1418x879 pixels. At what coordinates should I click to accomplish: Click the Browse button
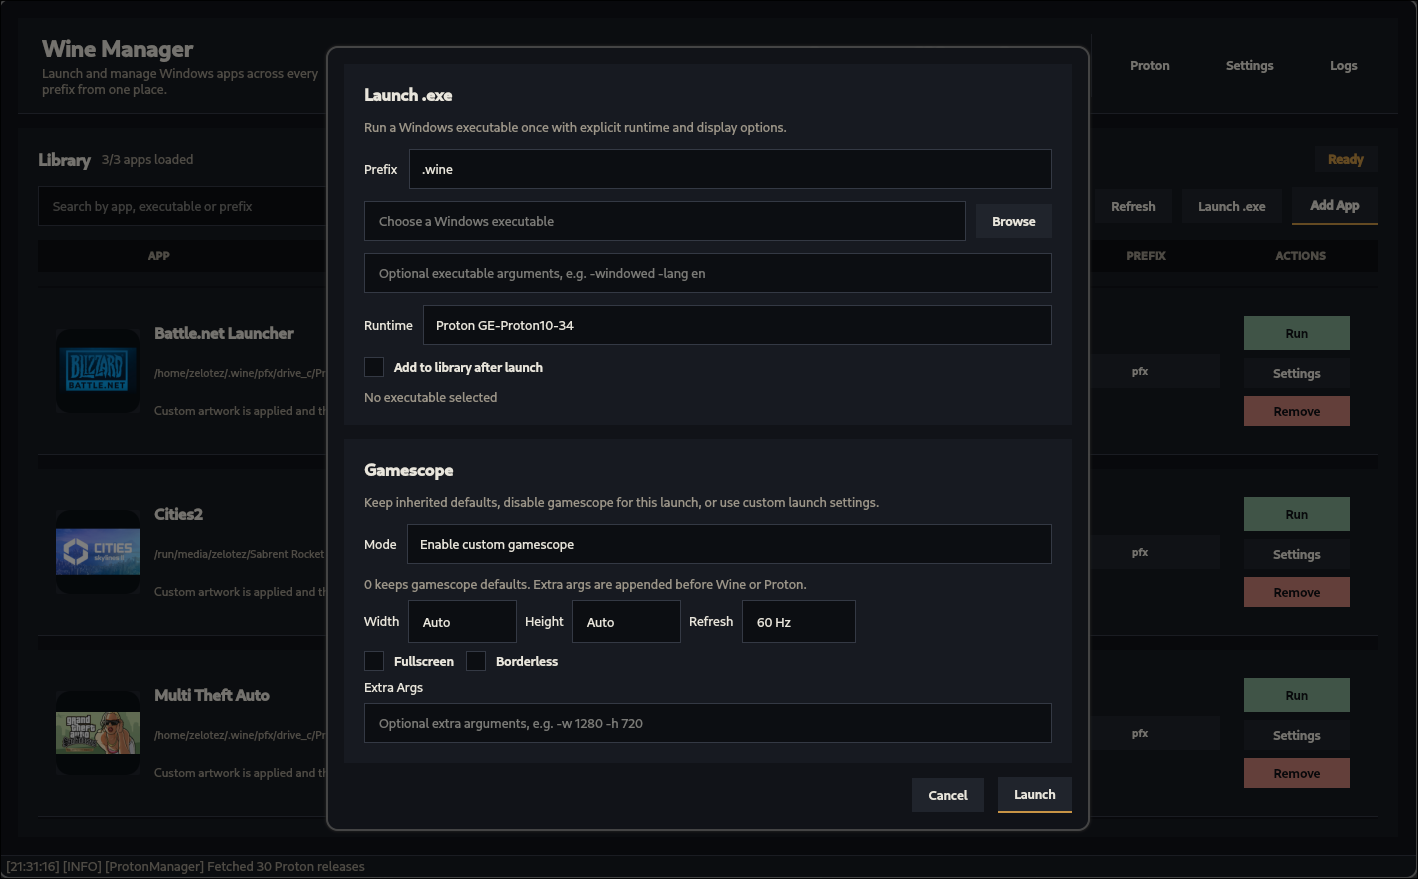pos(1014,221)
